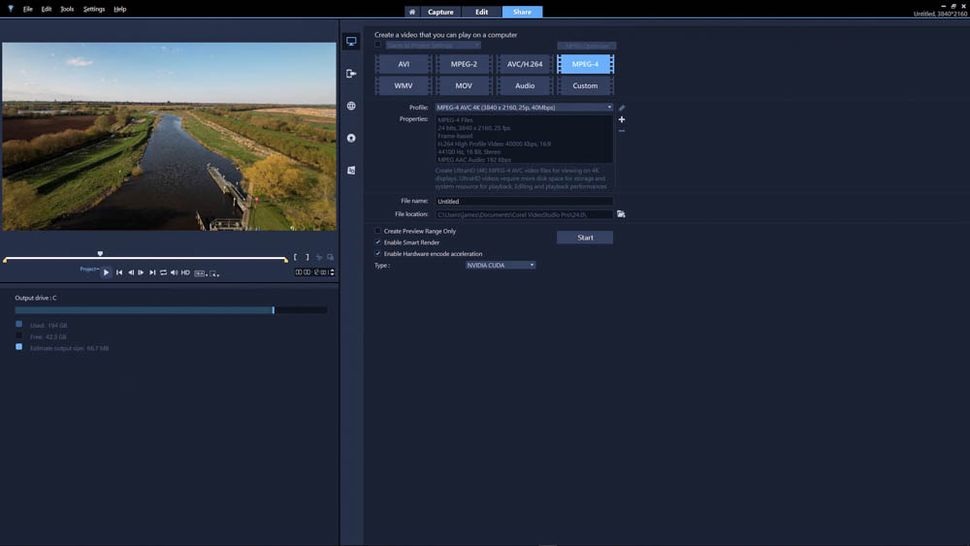Open the Edit menu
This screenshot has height=546, width=970.
tap(46, 9)
